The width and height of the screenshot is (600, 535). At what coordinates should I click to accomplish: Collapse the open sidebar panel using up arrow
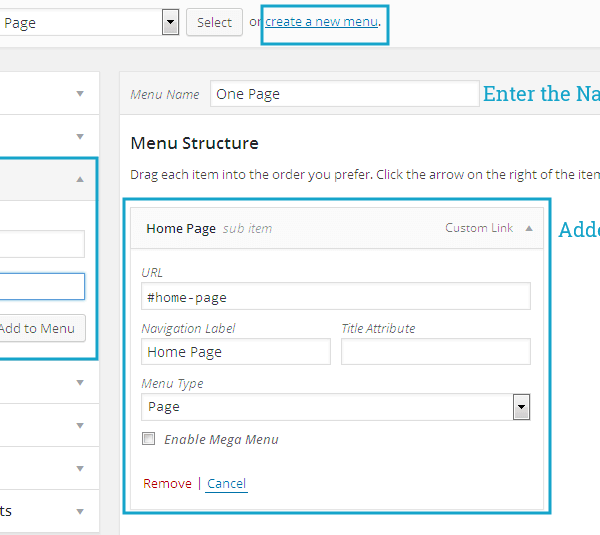pos(80,179)
